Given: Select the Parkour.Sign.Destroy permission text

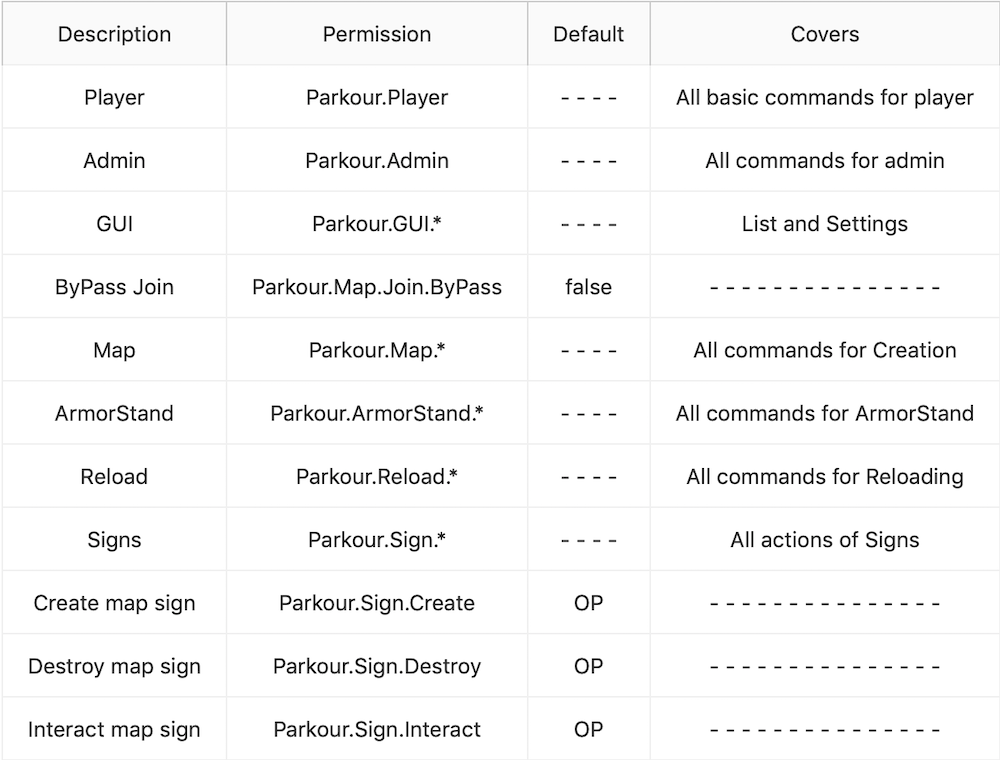Looking at the screenshot, I should pos(377,666).
